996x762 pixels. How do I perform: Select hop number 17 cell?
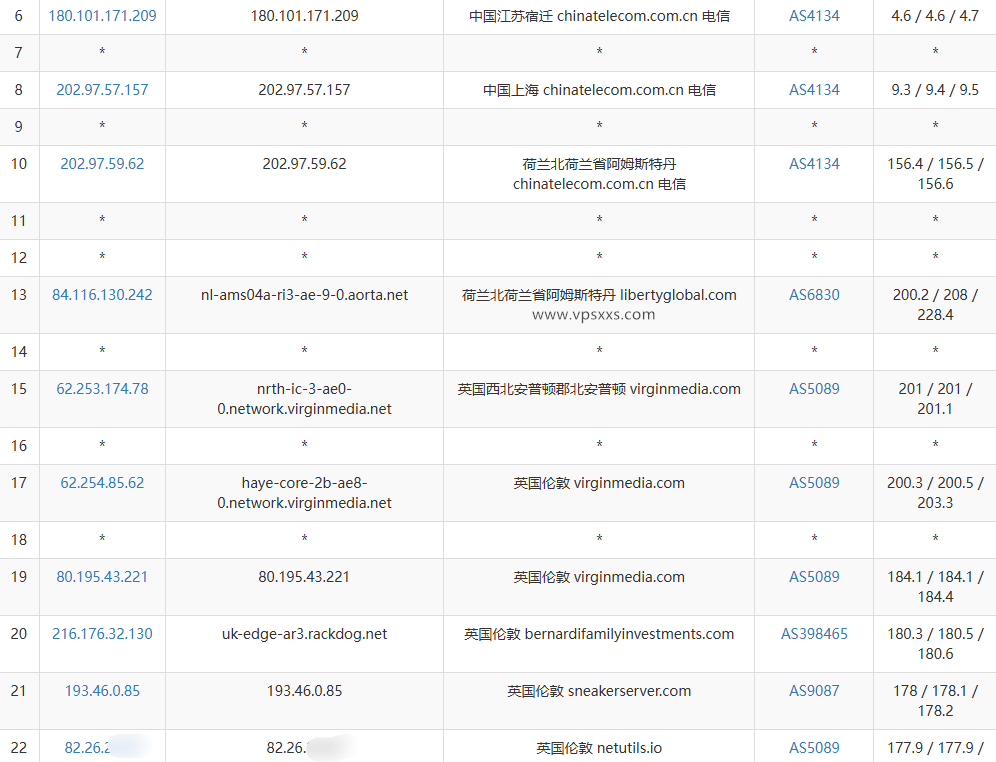[19, 493]
